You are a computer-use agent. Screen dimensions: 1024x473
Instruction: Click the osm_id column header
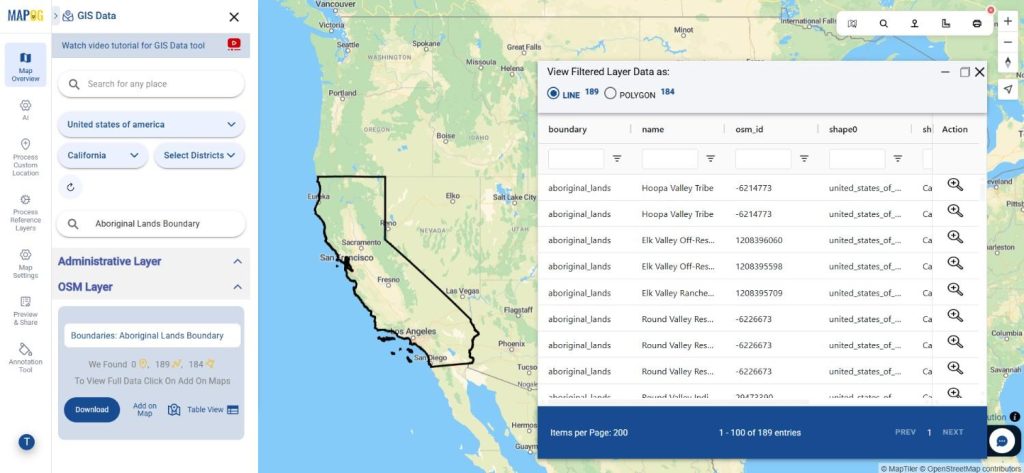[x=749, y=129]
